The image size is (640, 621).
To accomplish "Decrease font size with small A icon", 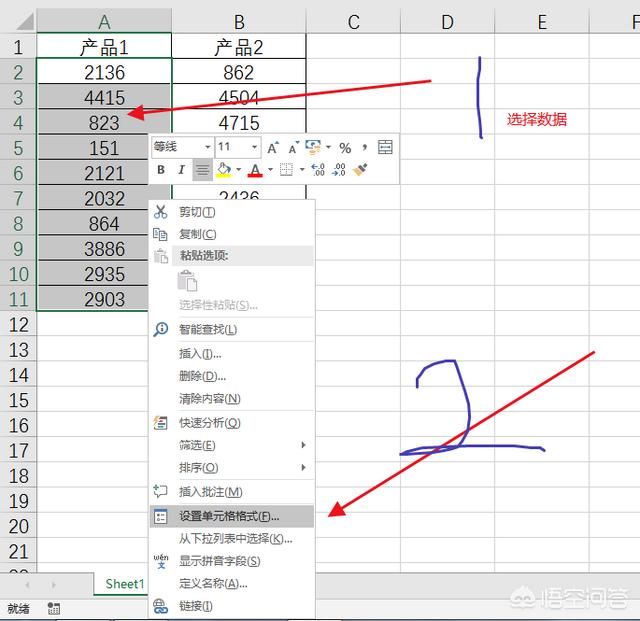I will click(x=294, y=147).
